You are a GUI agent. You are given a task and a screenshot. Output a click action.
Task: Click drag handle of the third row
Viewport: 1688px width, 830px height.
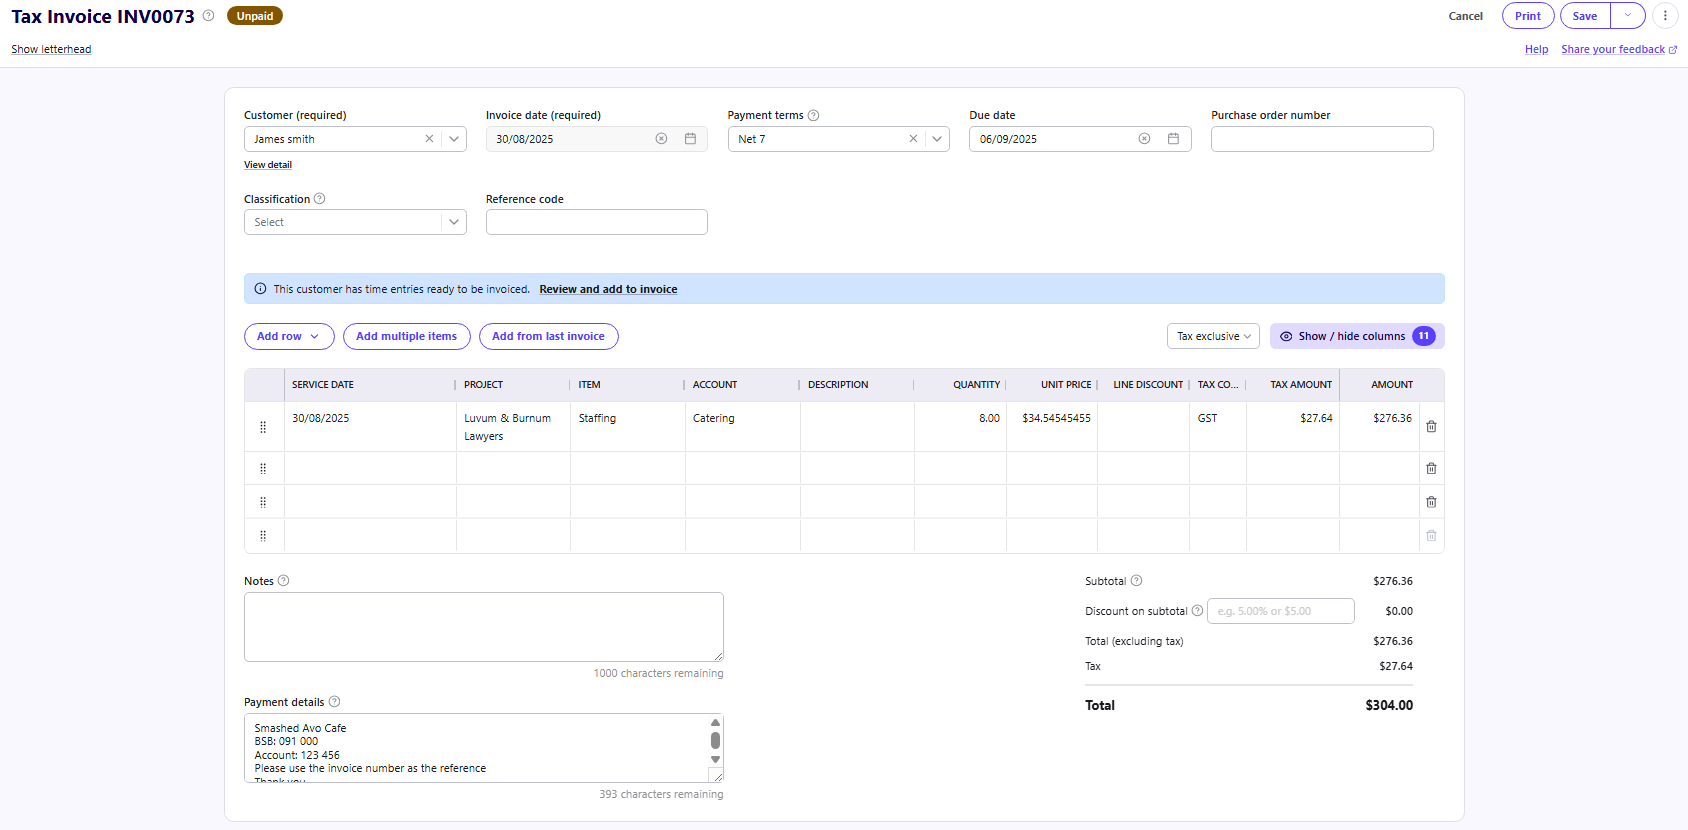tap(263, 502)
